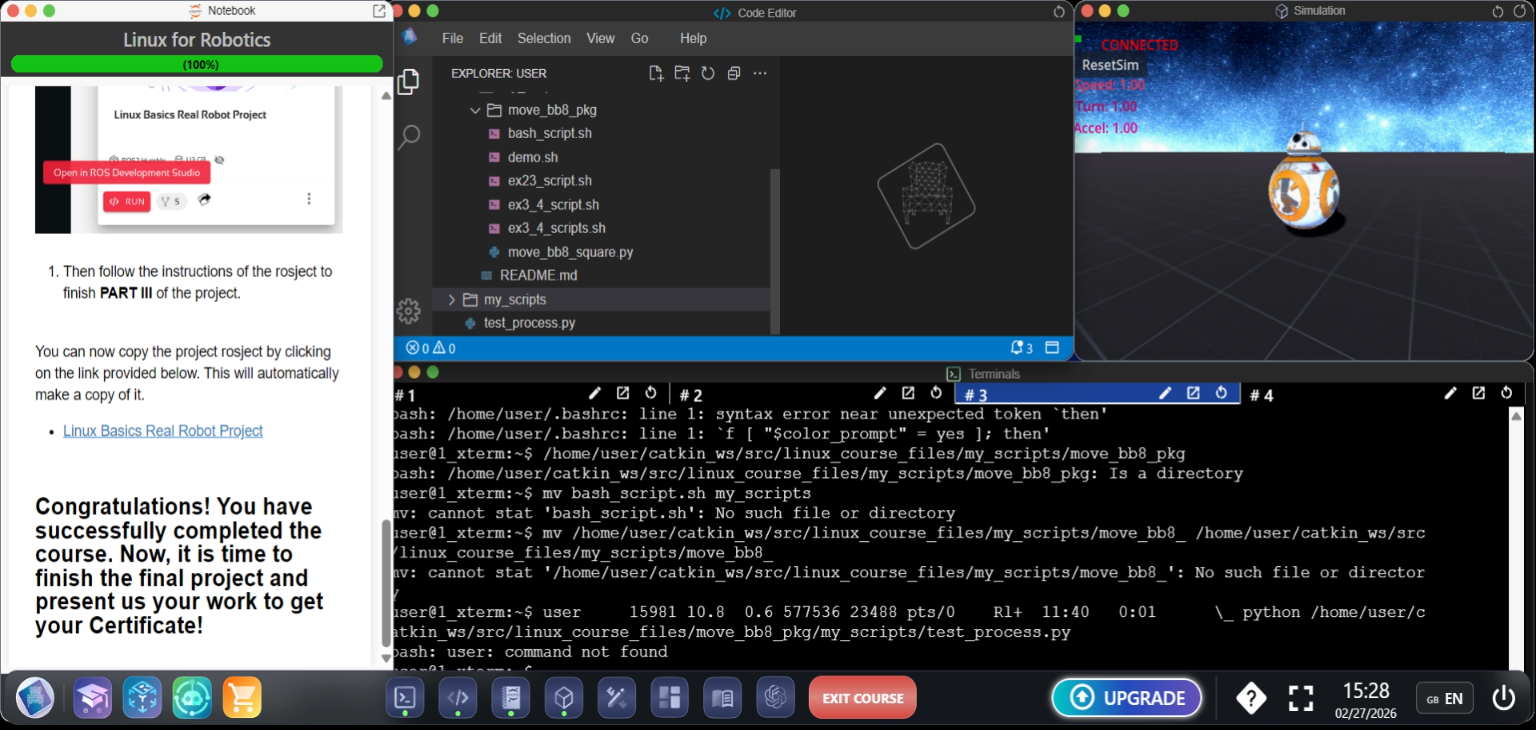Open the help question-mark icon in taskbar

[x=1251, y=697]
